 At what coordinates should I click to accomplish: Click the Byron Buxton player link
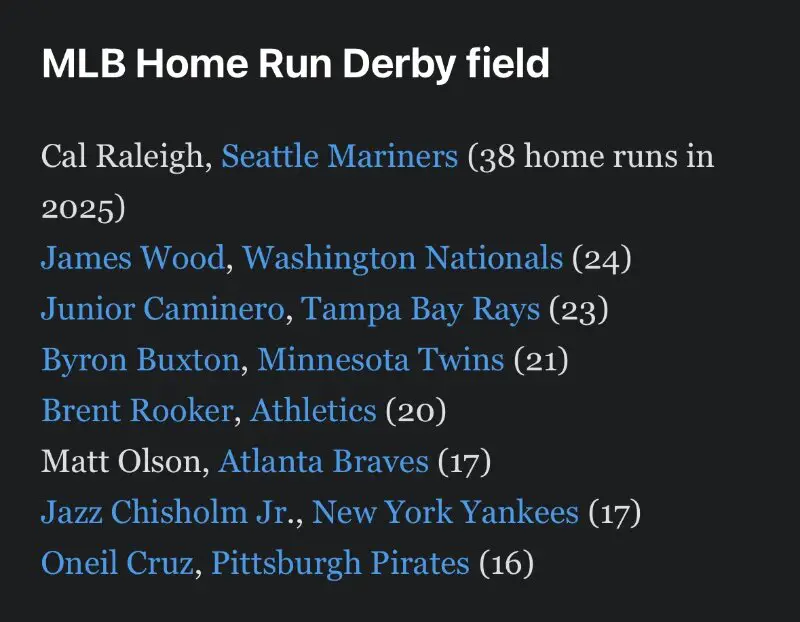click(140, 360)
